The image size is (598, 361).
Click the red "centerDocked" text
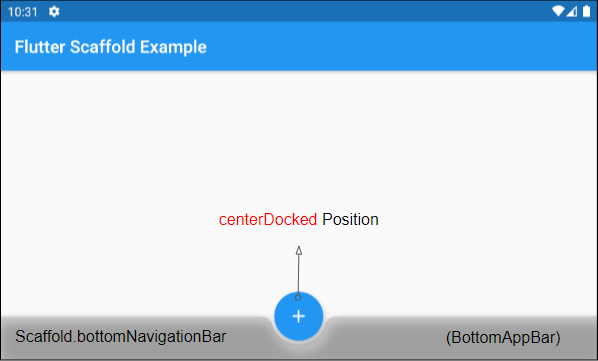pos(268,220)
